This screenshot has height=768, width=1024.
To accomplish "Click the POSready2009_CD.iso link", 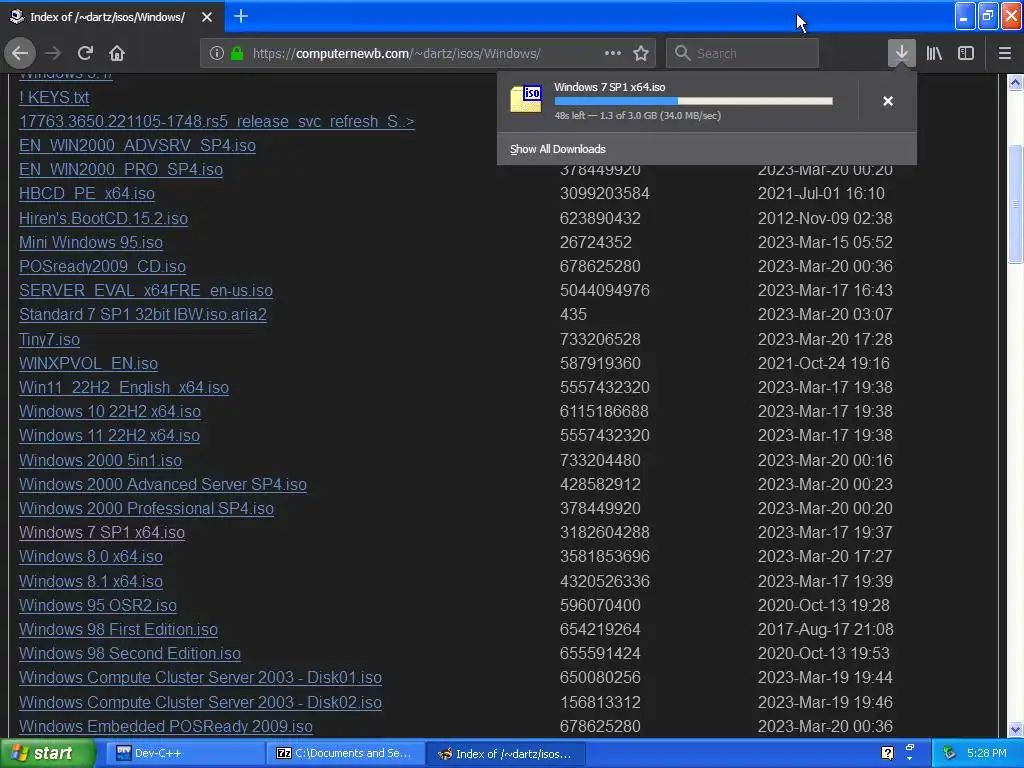I will 103,266.
